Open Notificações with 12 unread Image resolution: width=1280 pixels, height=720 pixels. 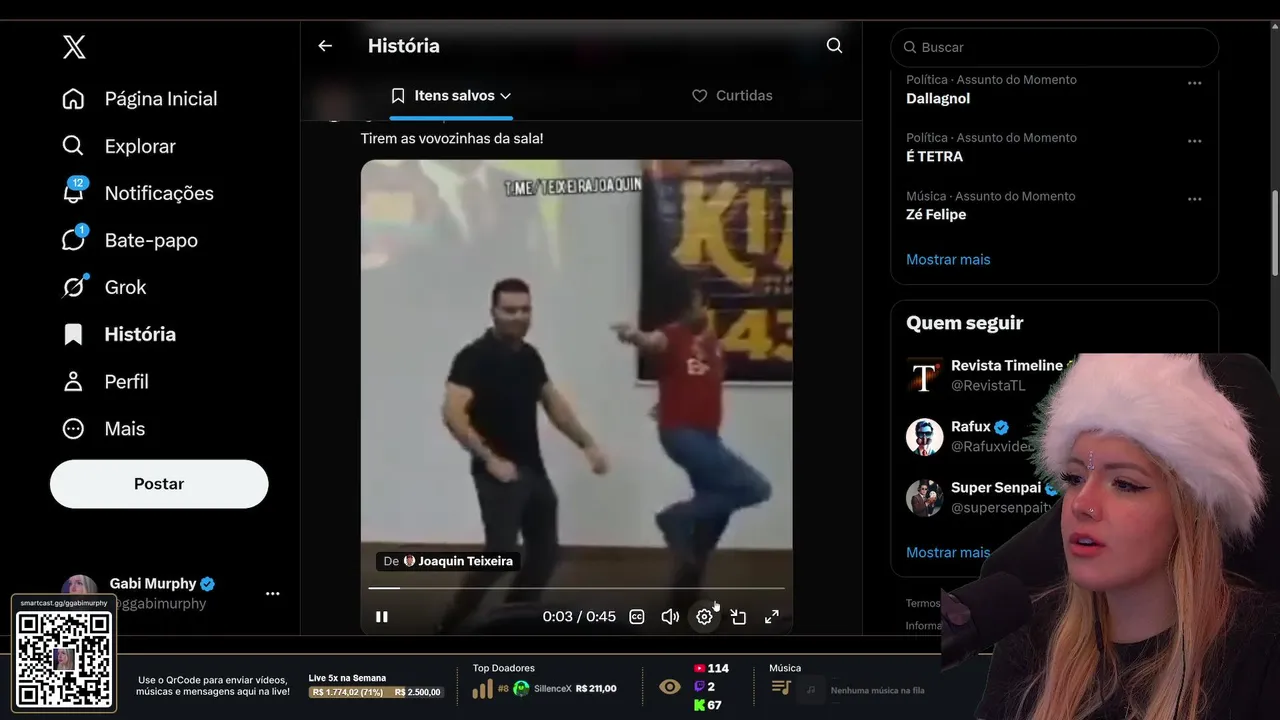coord(138,193)
